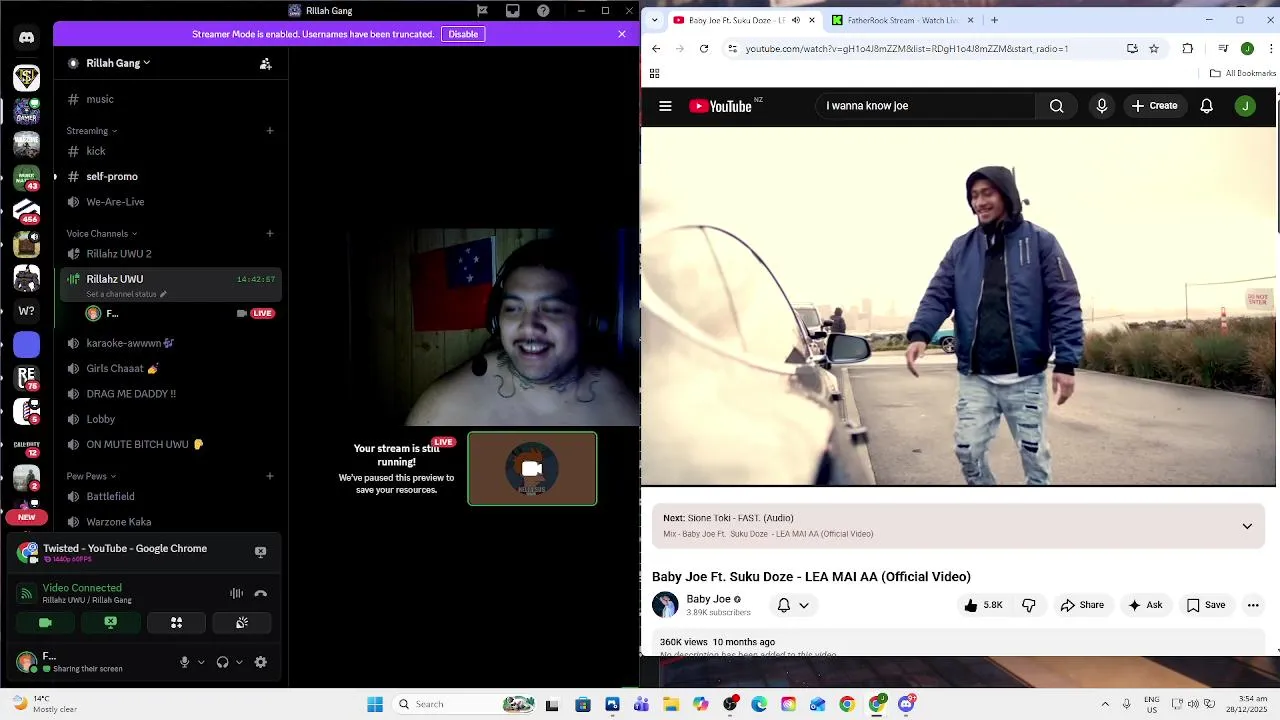Viewport: 1280px width, 720px height.
Task: Click the YouTube Create button
Action: pos(1155,106)
